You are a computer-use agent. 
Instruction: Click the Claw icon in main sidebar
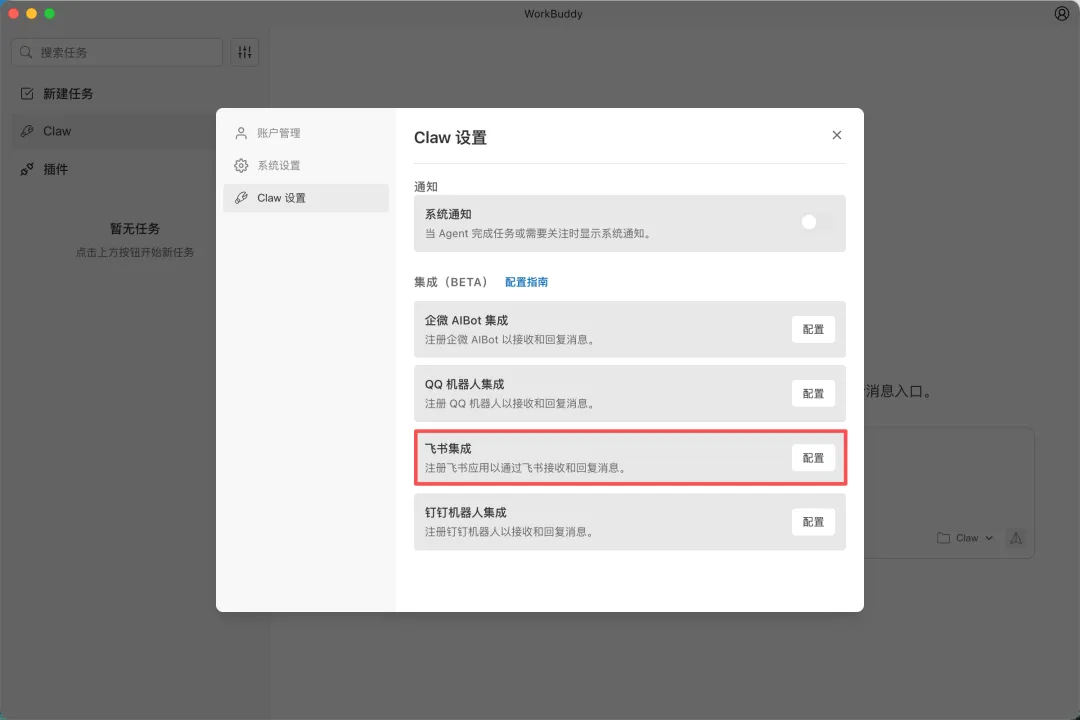[27, 131]
